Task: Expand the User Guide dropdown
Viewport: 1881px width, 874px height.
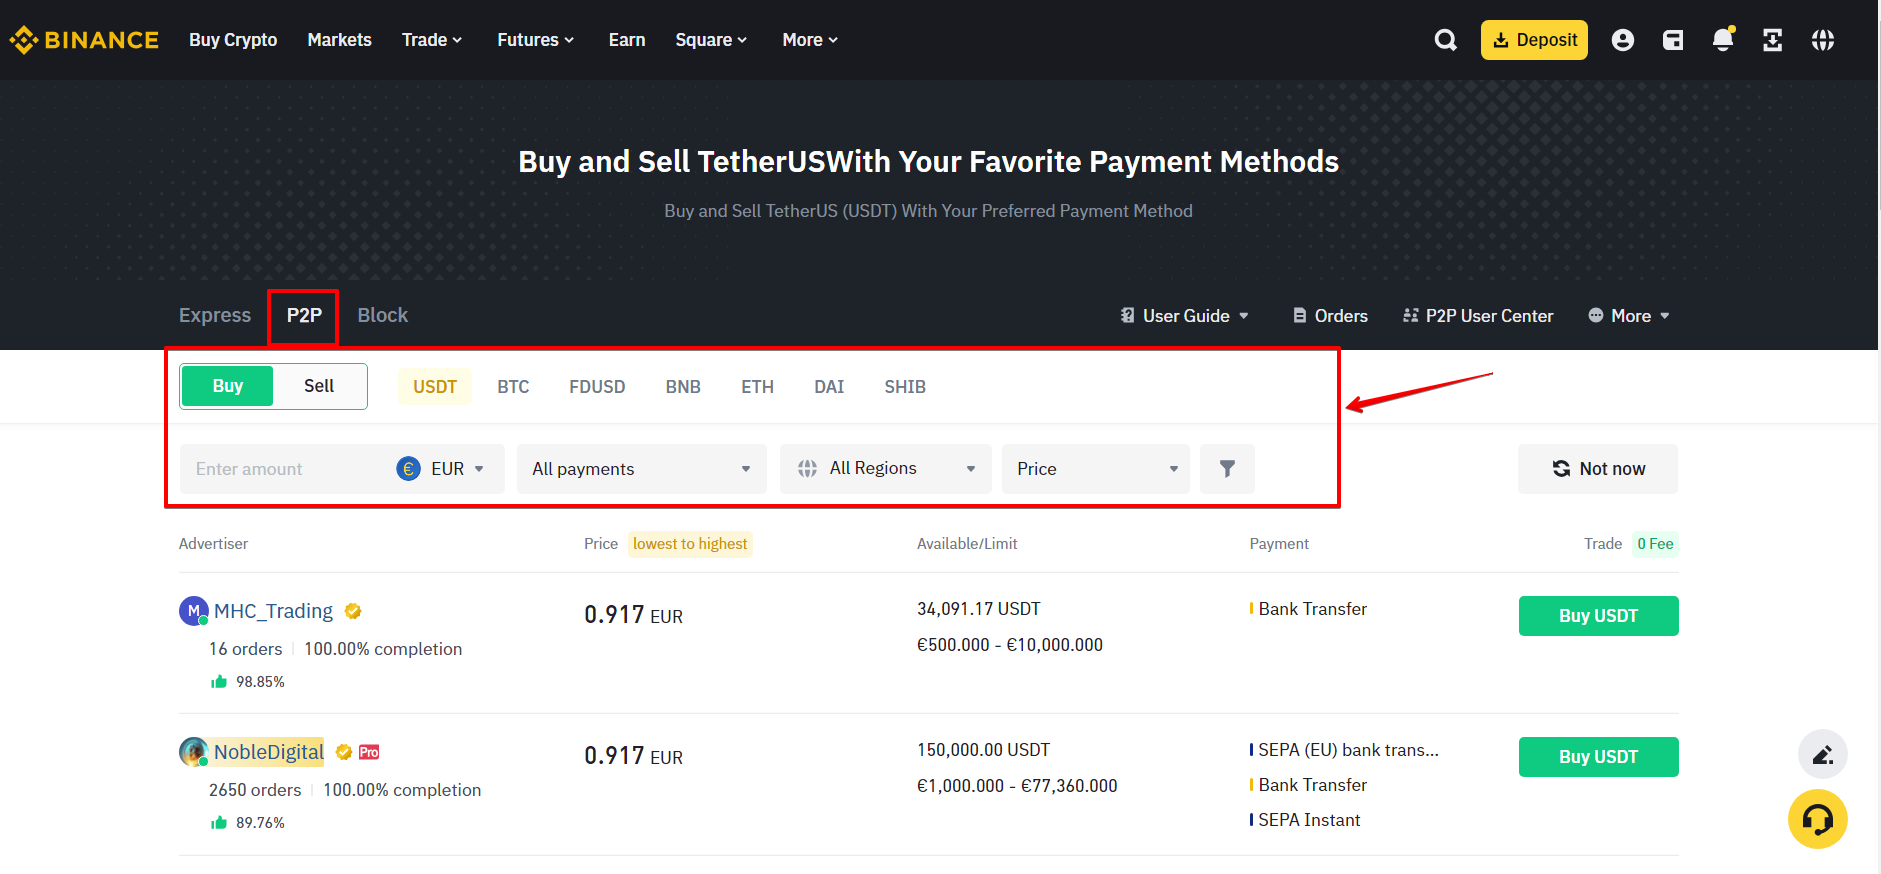Action: click(1185, 316)
